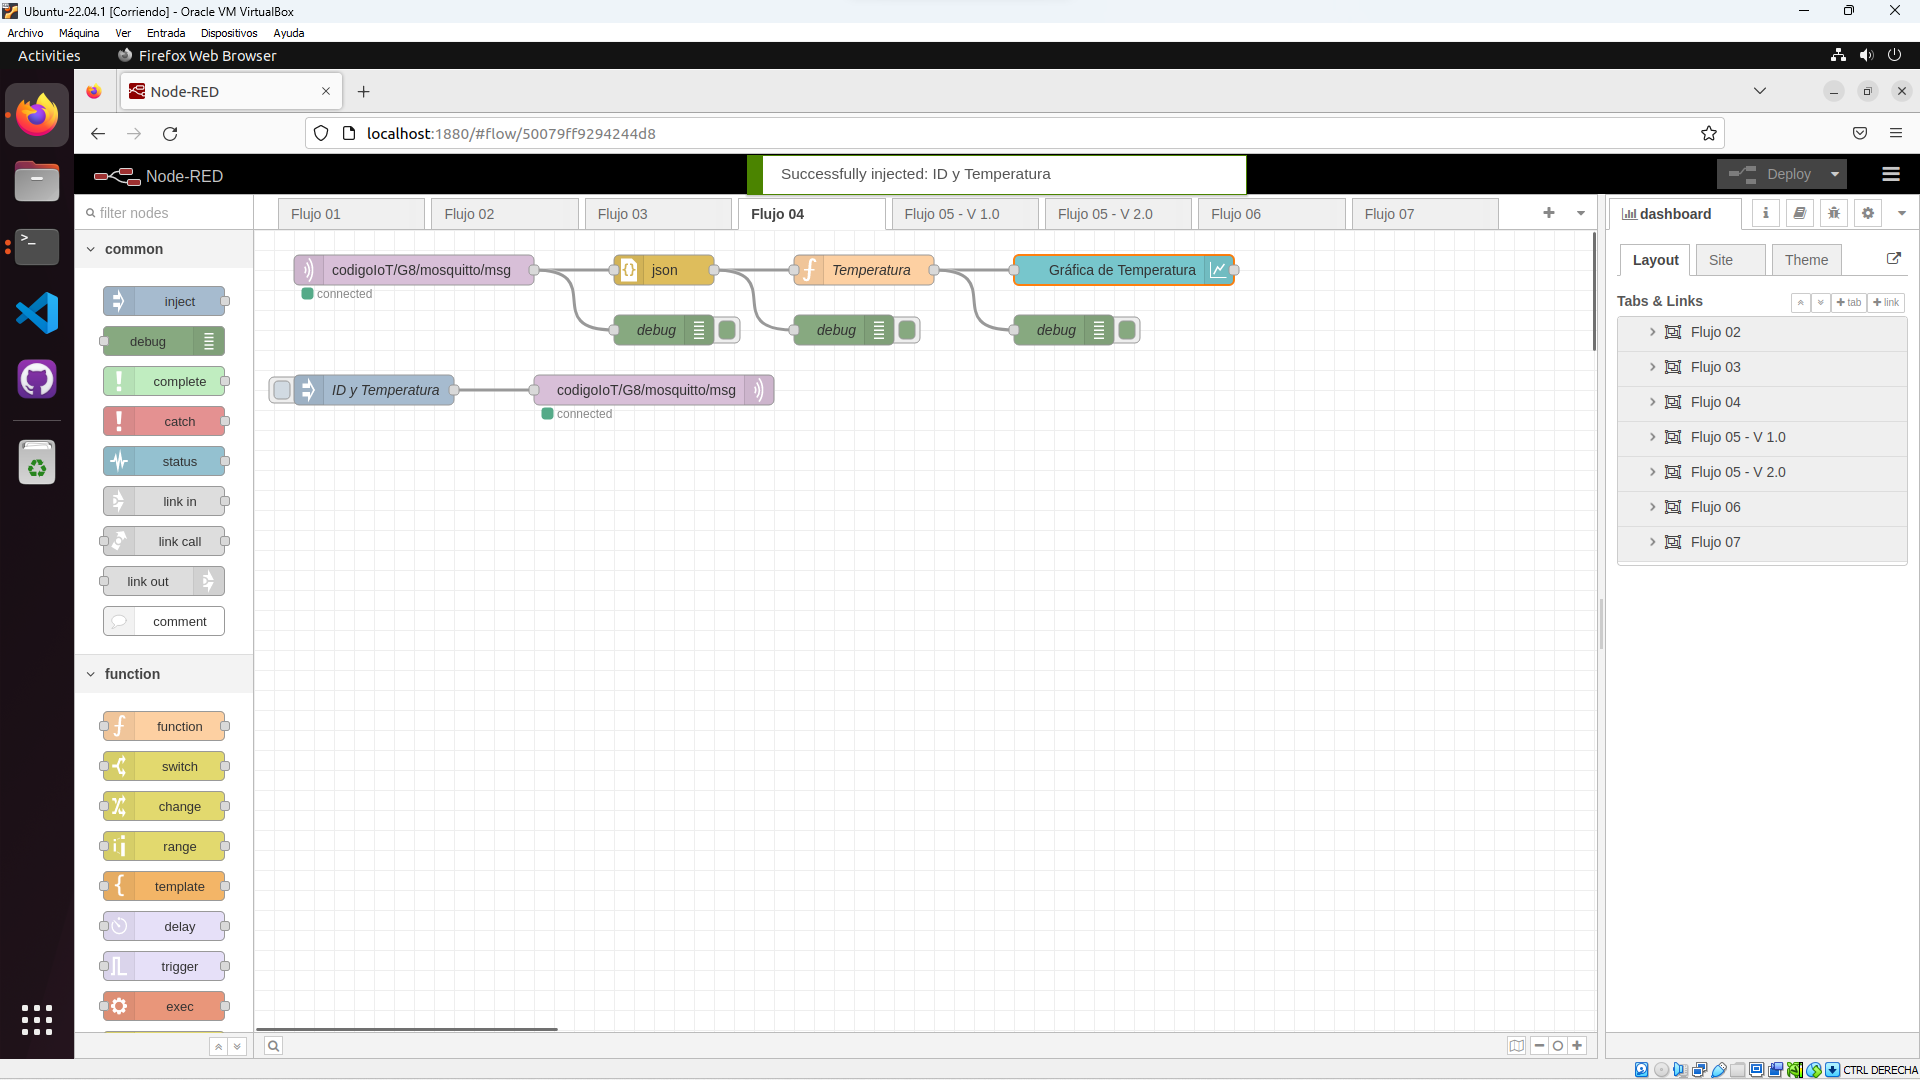Image resolution: width=1920 pixels, height=1080 pixels.
Task: Open the debug messages sidebar (bug icon)
Action: pos(1833,213)
